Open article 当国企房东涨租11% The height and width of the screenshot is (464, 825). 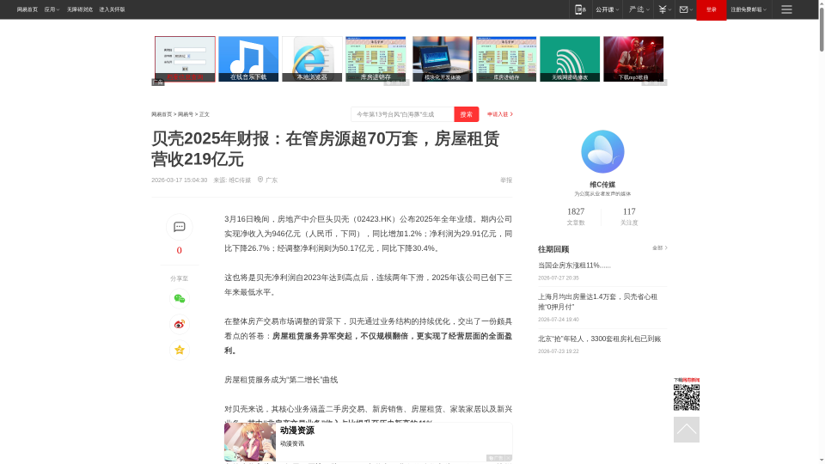click(x=575, y=265)
